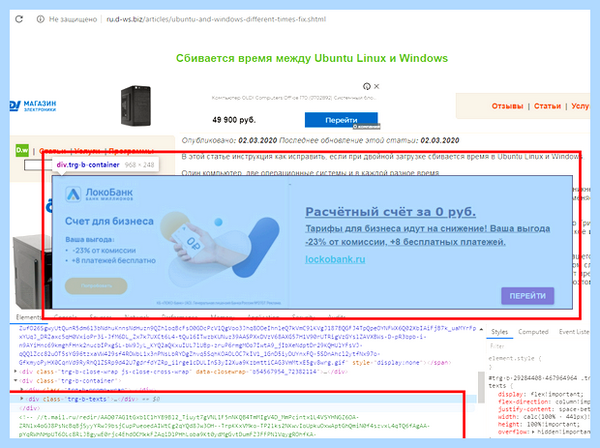
Task: Expand the trg-b-texts div node
Action: click(x=22, y=399)
